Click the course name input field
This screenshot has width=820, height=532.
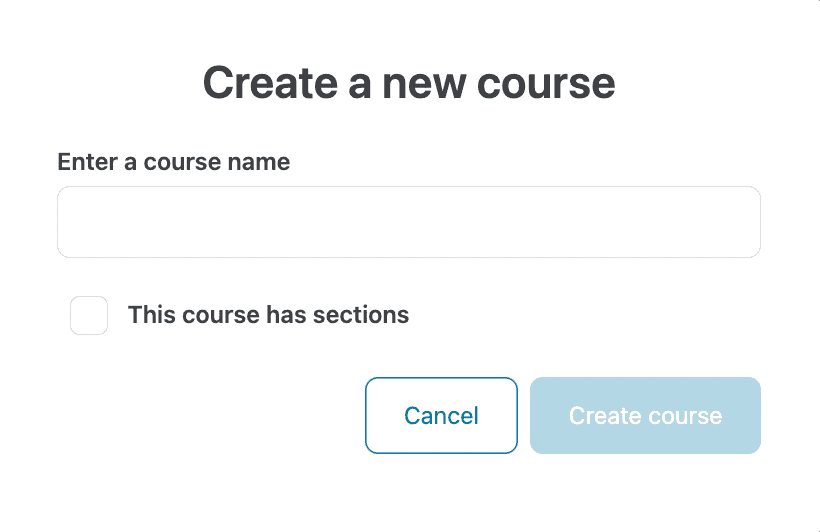[x=408, y=222]
